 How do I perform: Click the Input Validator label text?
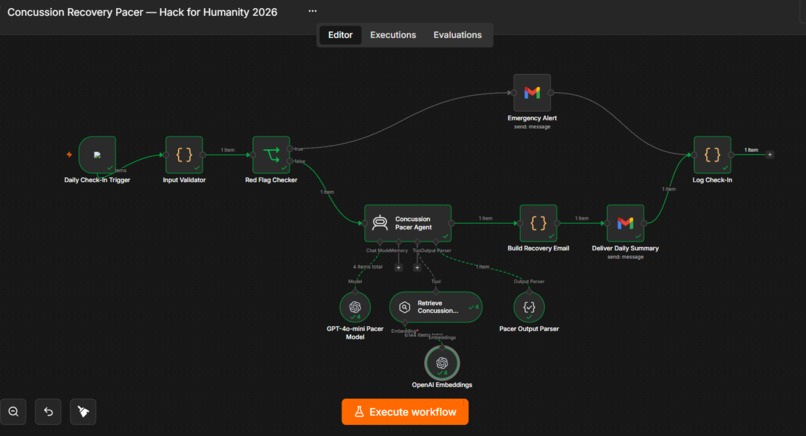tap(184, 180)
